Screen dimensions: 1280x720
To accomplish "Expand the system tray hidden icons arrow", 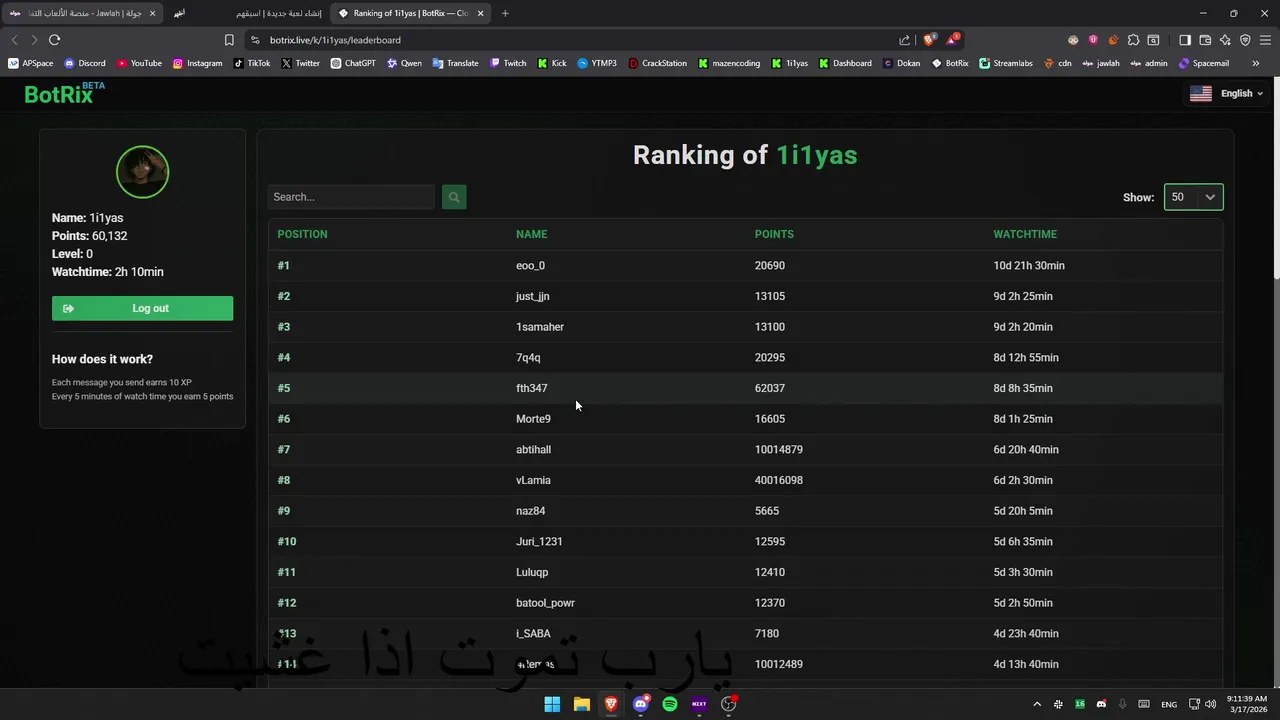I will (1037, 704).
